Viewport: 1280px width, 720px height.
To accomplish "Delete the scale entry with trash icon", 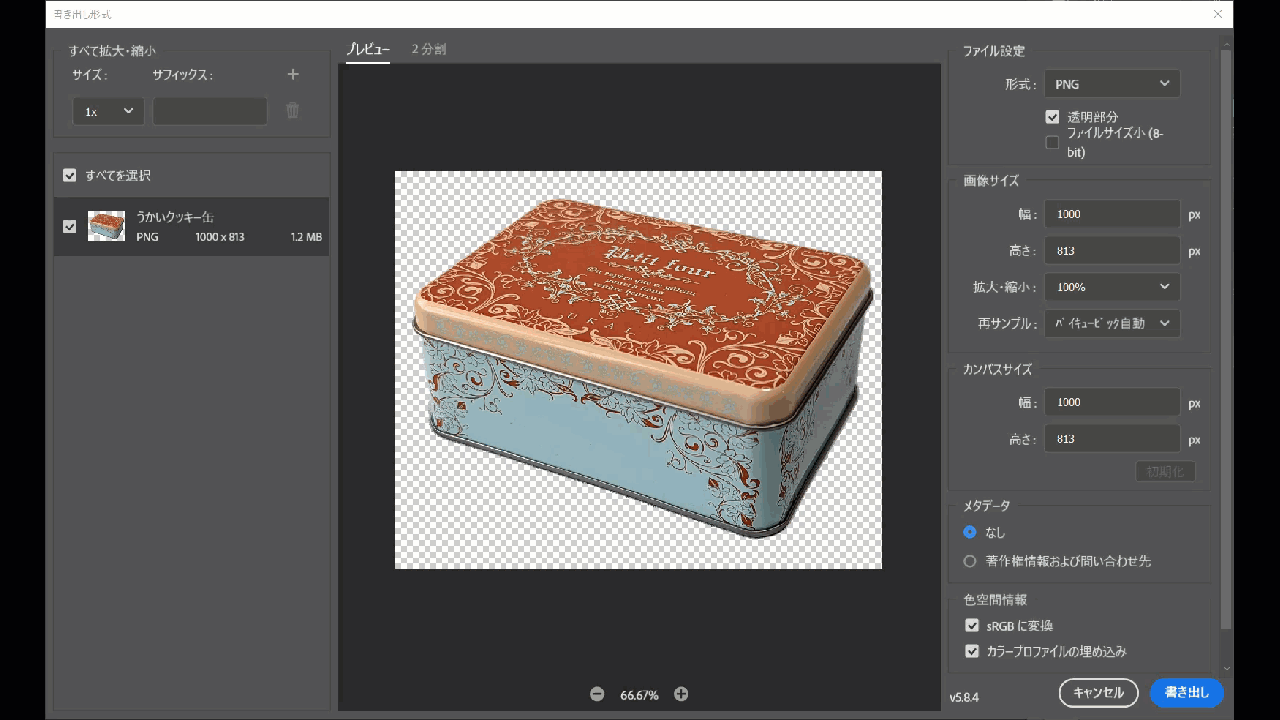I will coord(292,110).
